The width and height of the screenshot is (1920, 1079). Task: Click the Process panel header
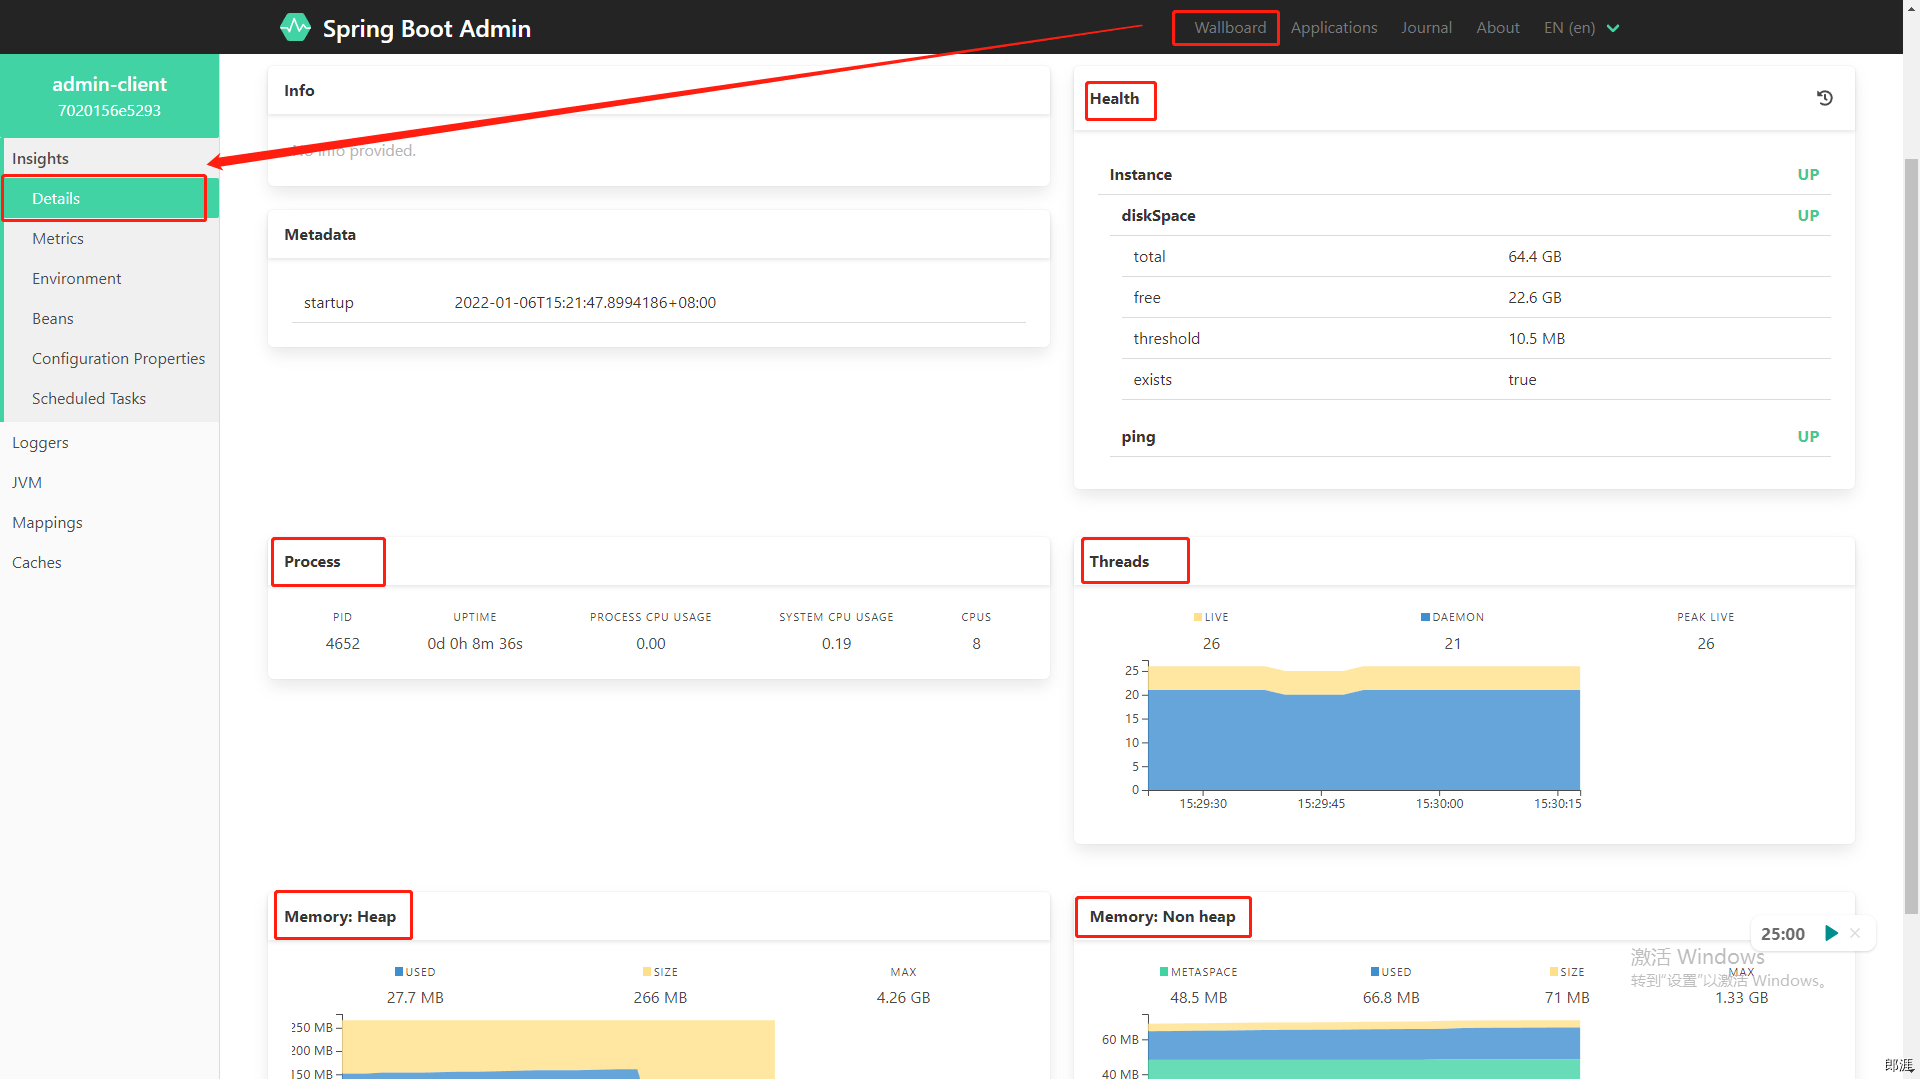pos(659,561)
